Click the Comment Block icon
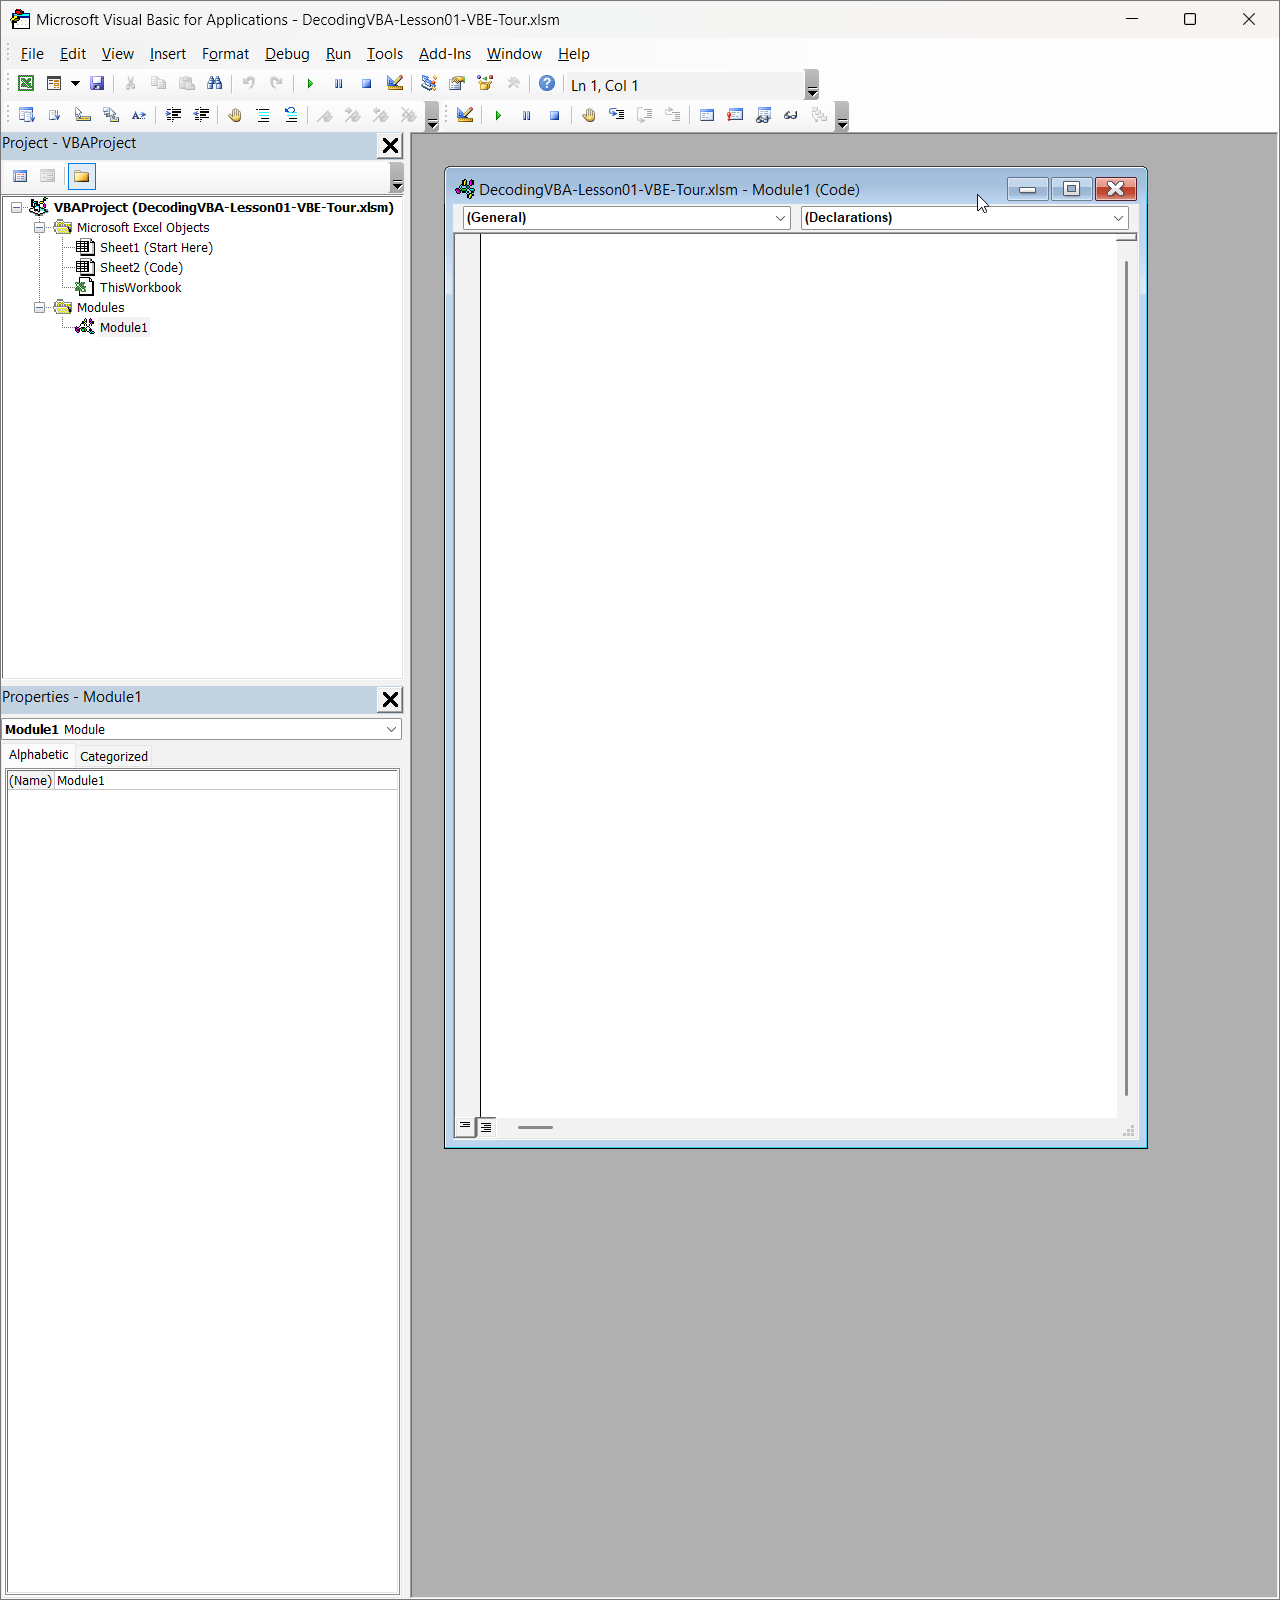 [263, 115]
